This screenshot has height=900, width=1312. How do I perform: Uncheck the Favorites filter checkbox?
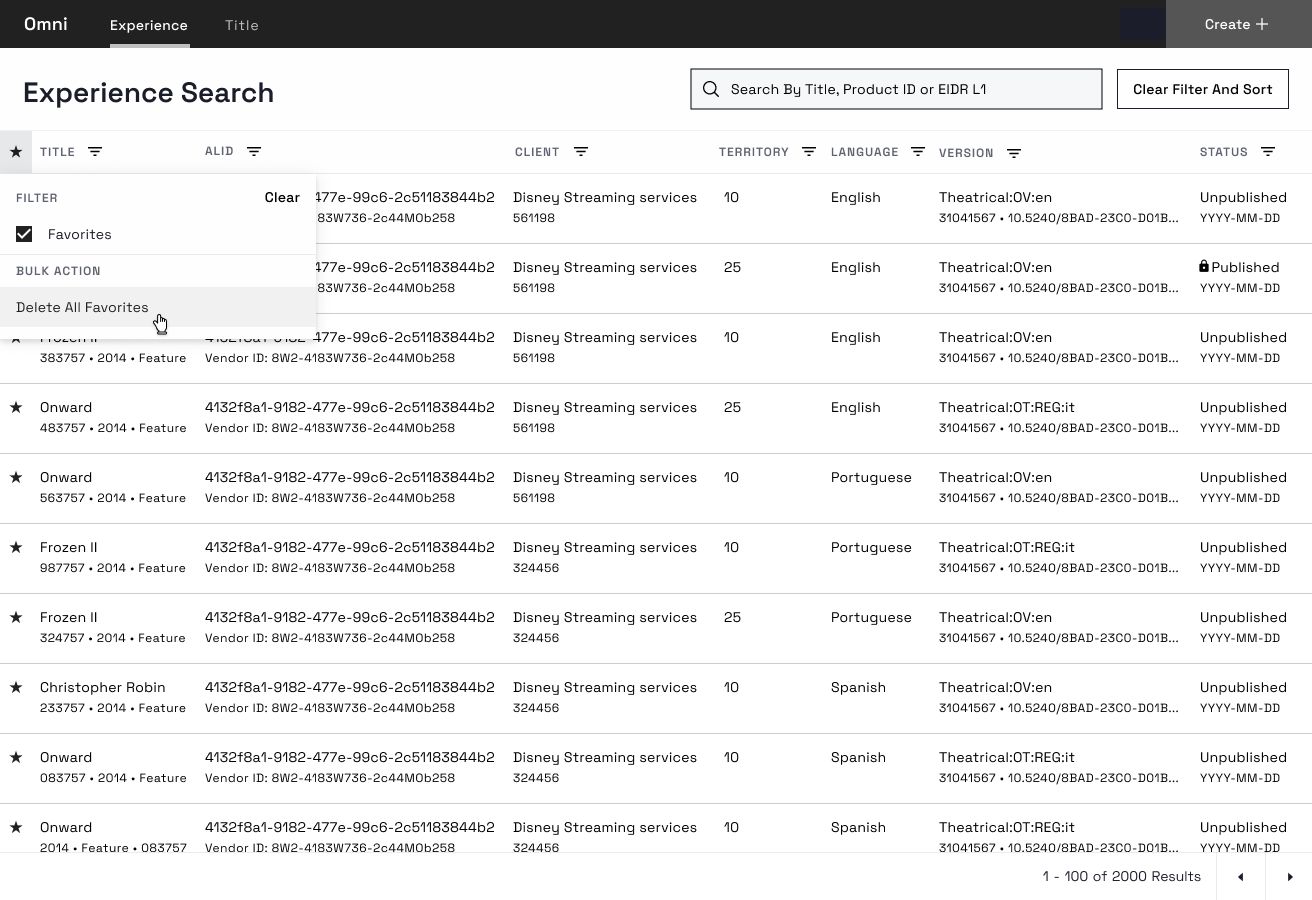(24, 234)
